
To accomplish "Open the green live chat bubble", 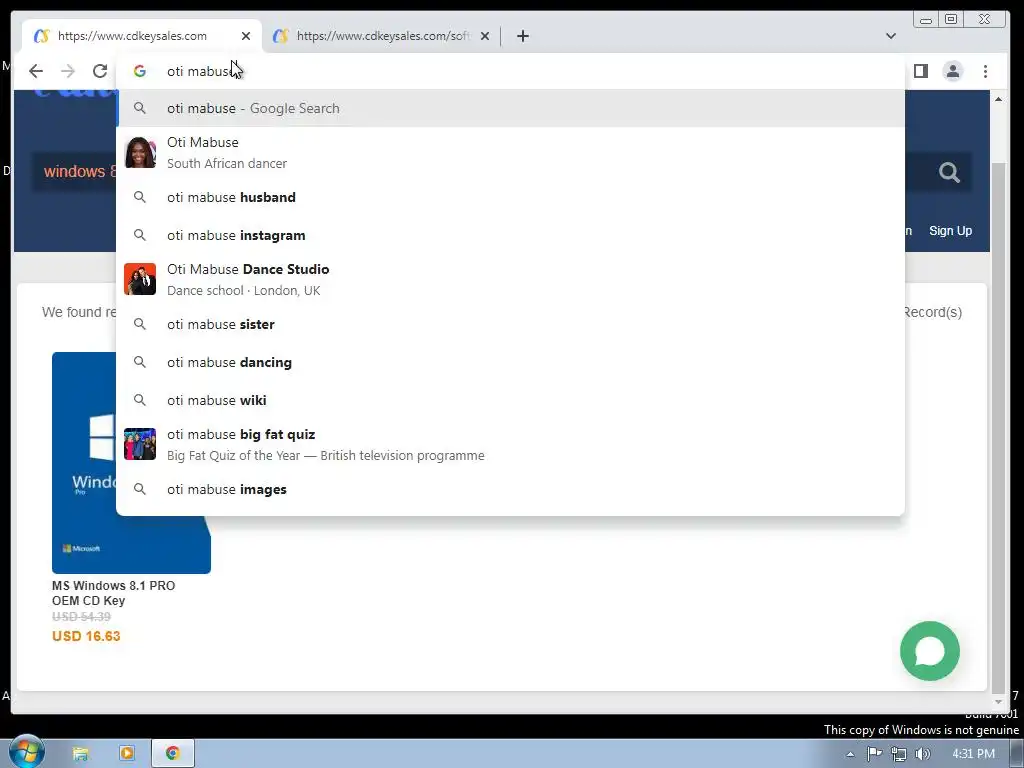I will (929, 651).
